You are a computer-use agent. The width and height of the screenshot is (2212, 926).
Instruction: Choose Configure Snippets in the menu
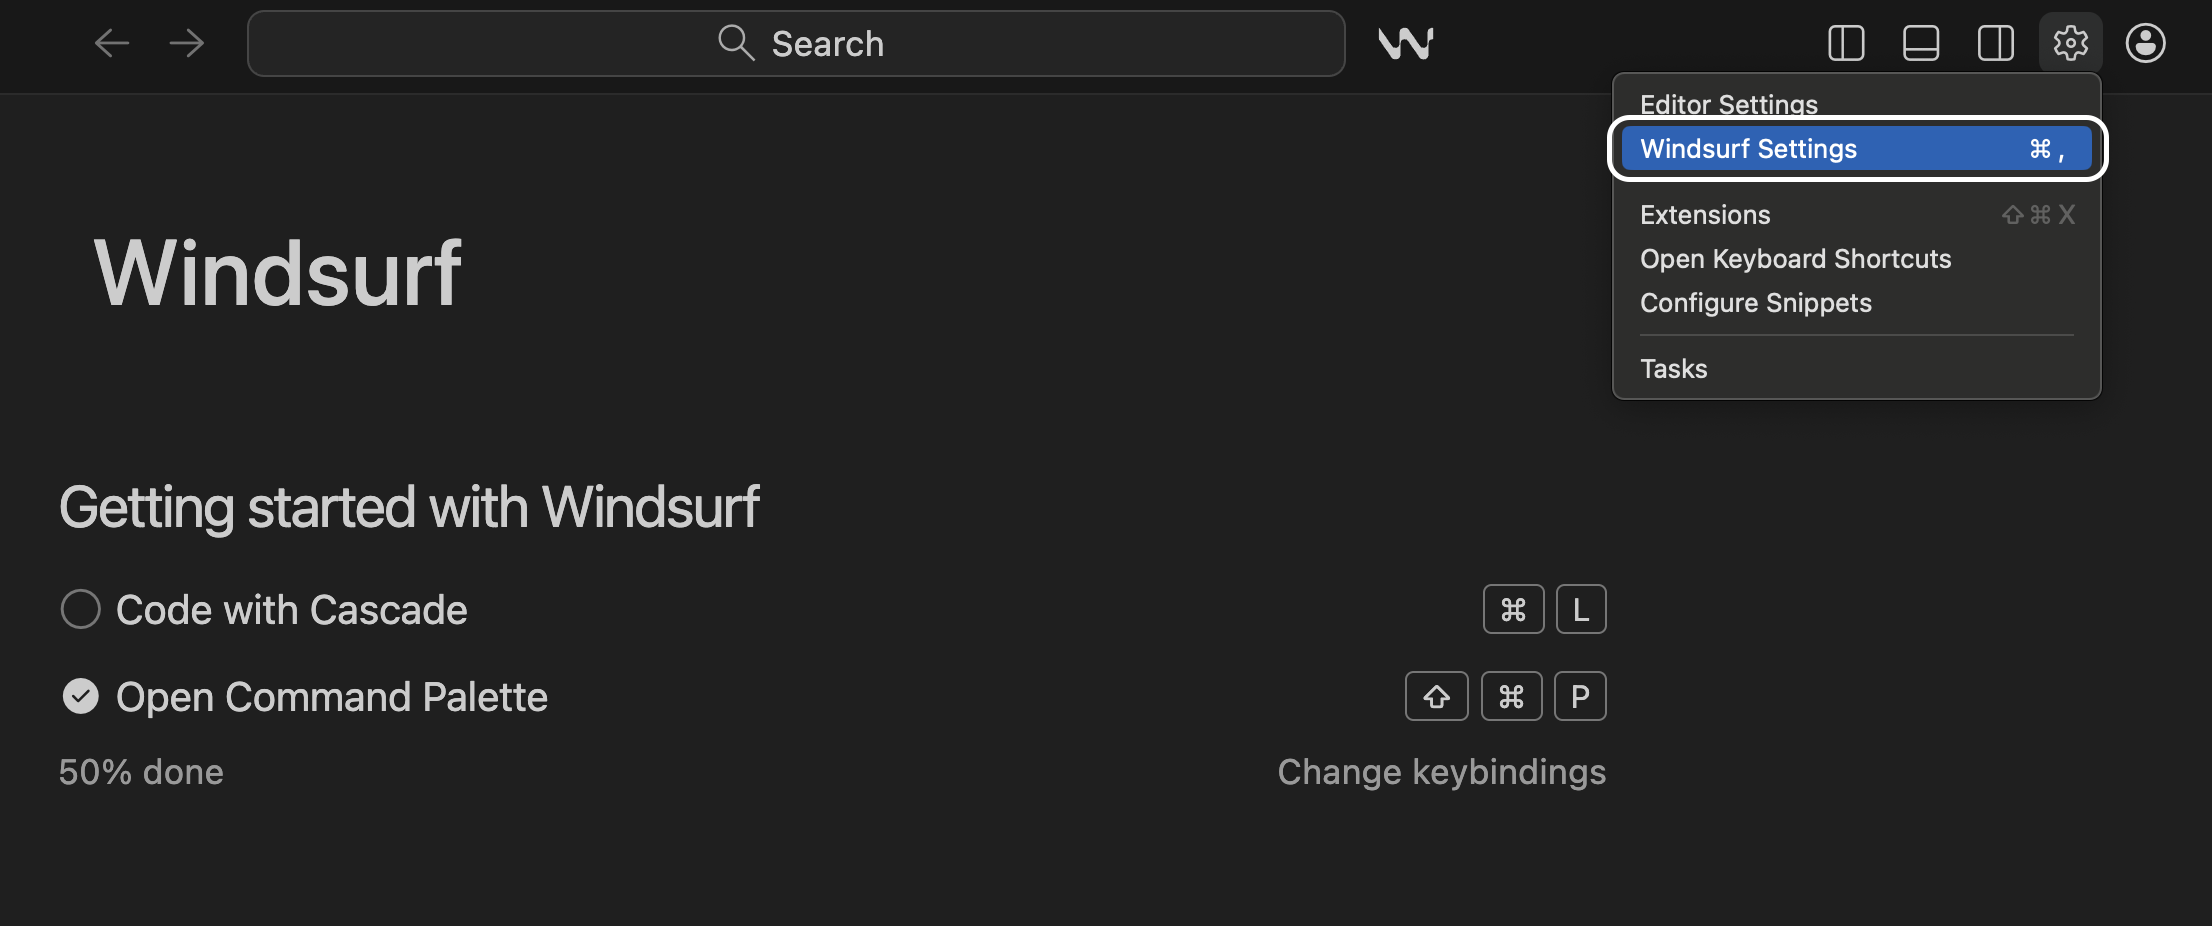[1755, 303]
